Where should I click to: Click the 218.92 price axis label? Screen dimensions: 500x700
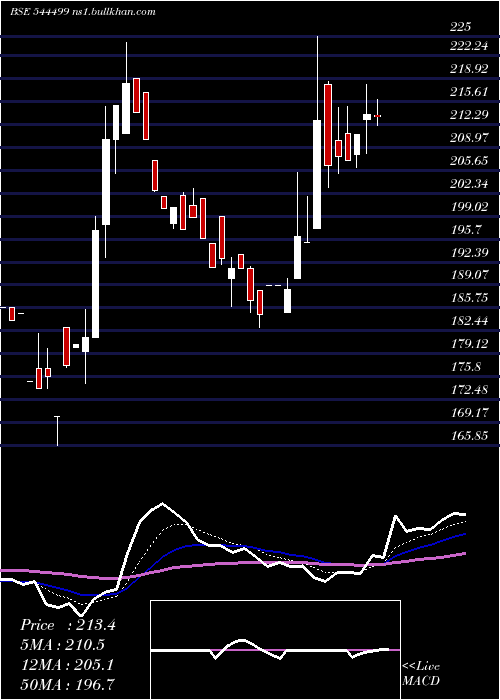coord(469,69)
